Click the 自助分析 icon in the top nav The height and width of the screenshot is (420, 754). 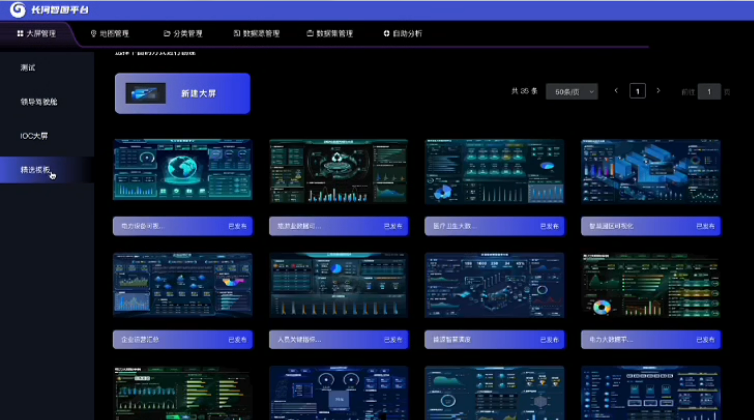pyautogui.click(x=387, y=33)
